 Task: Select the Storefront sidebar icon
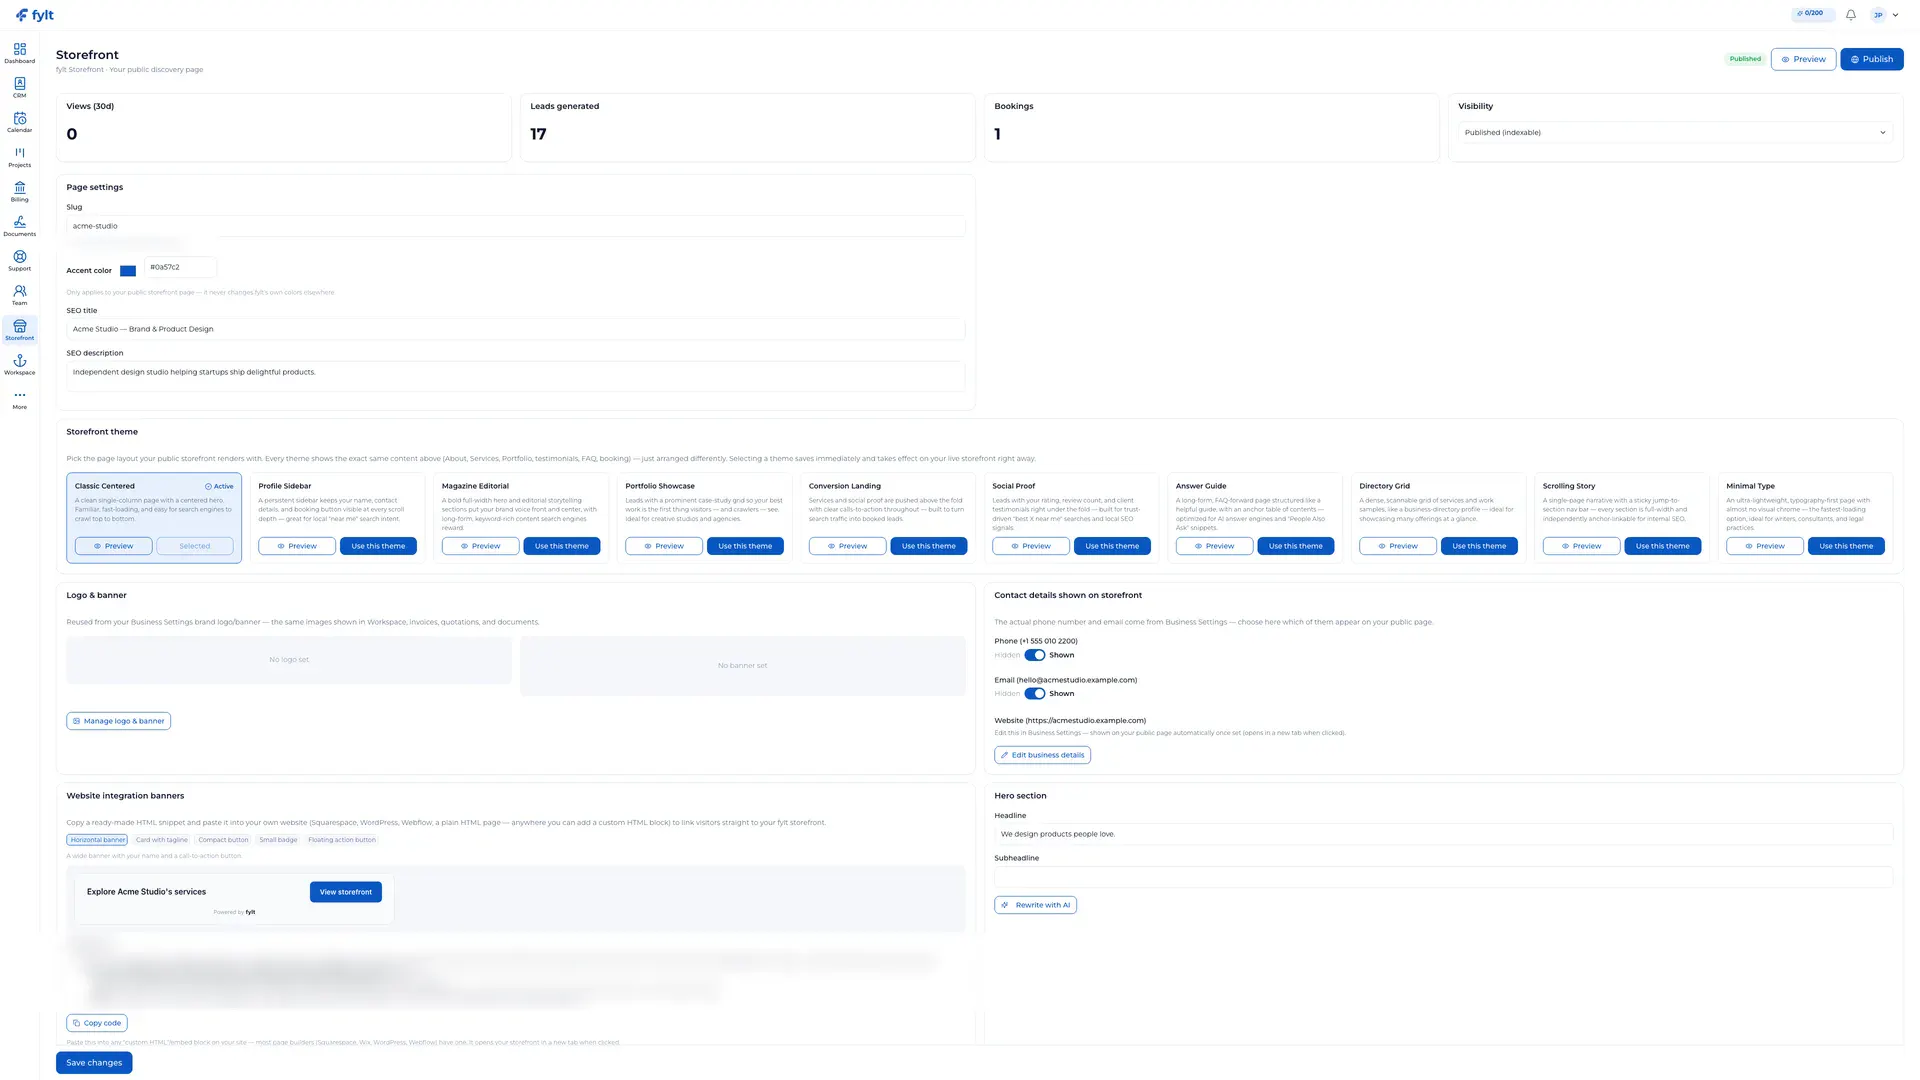[x=19, y=330]
